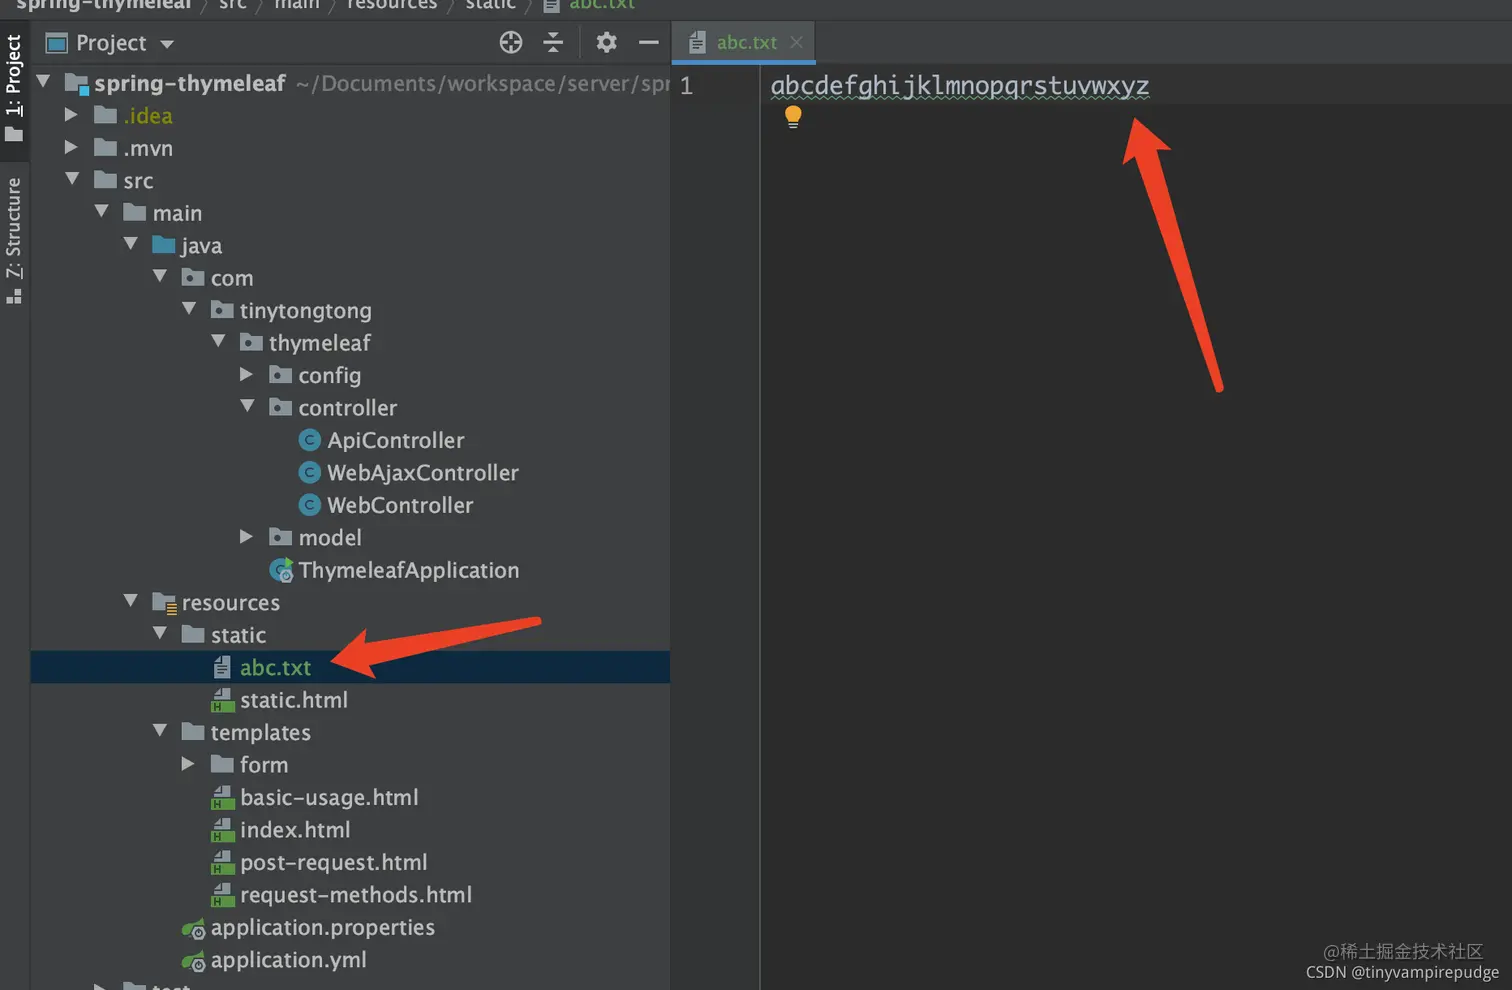Image resolution: width=1512 pixels, height=990 pixels.
Task: Collapse the resources folder
Action: [x=131, y=601]
